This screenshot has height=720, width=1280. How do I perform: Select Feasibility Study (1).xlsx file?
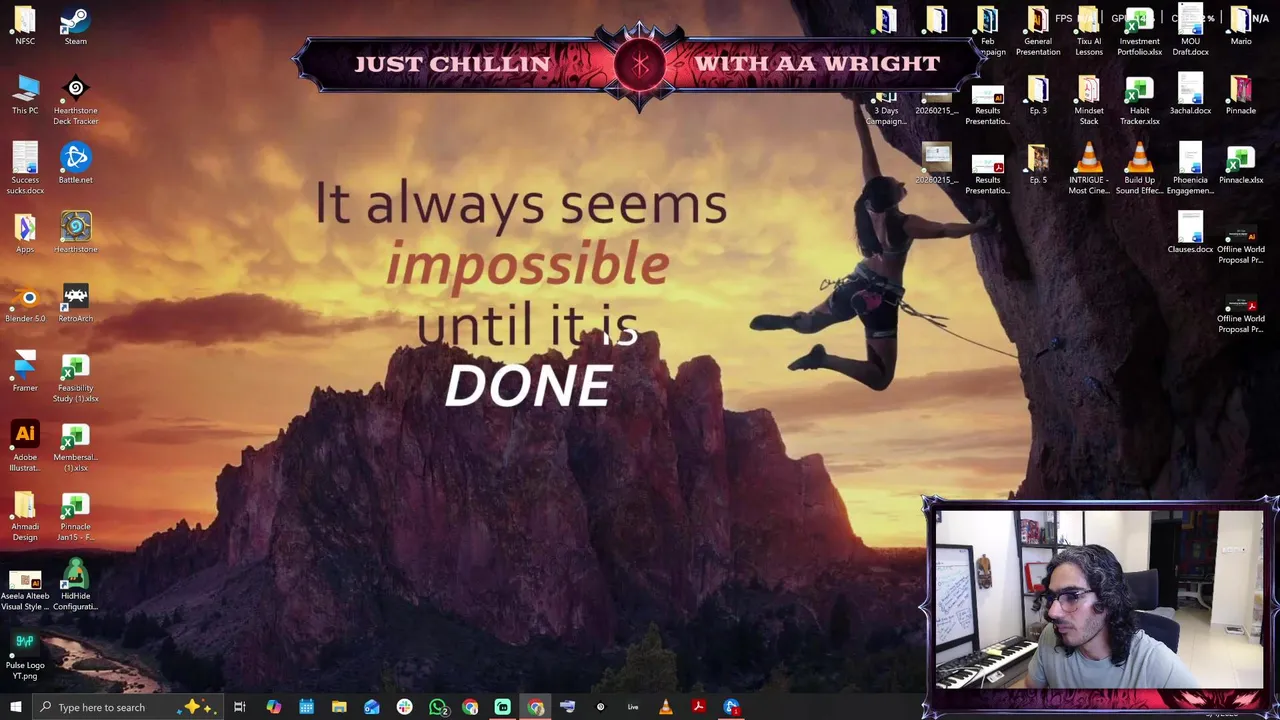[x=75, y=377]
